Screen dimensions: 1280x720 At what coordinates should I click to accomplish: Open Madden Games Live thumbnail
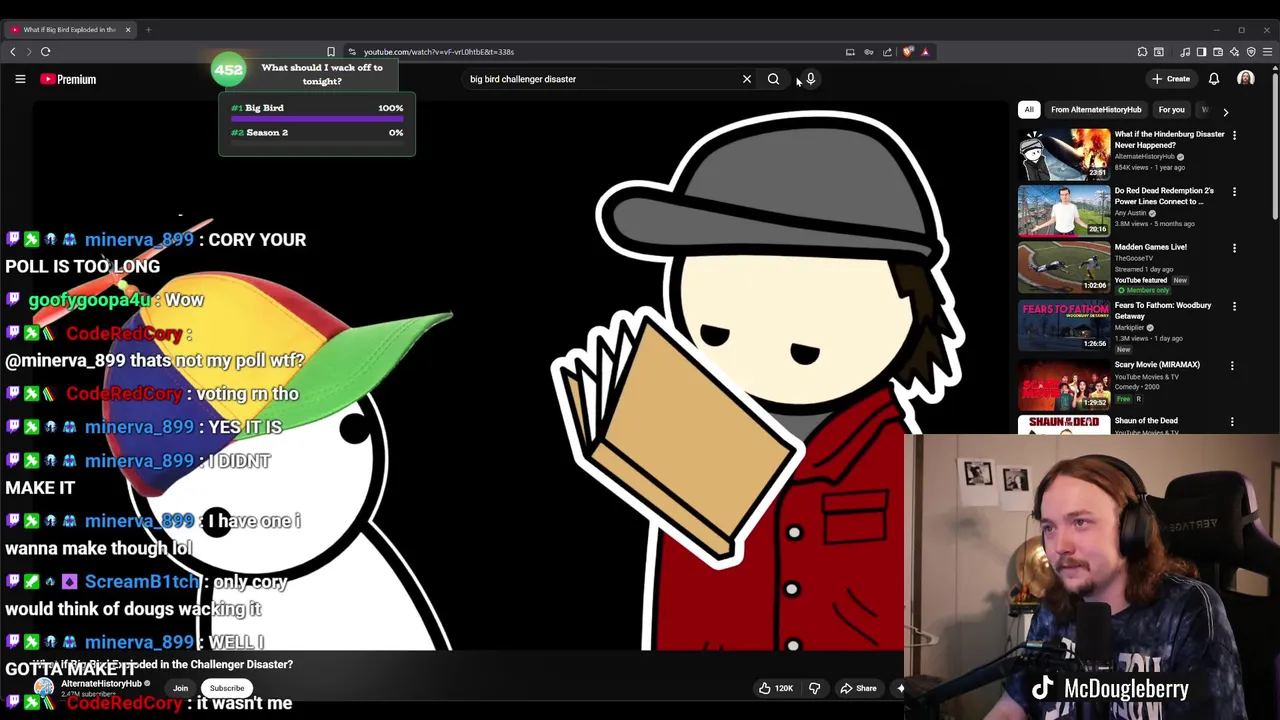coord(1064,267)
